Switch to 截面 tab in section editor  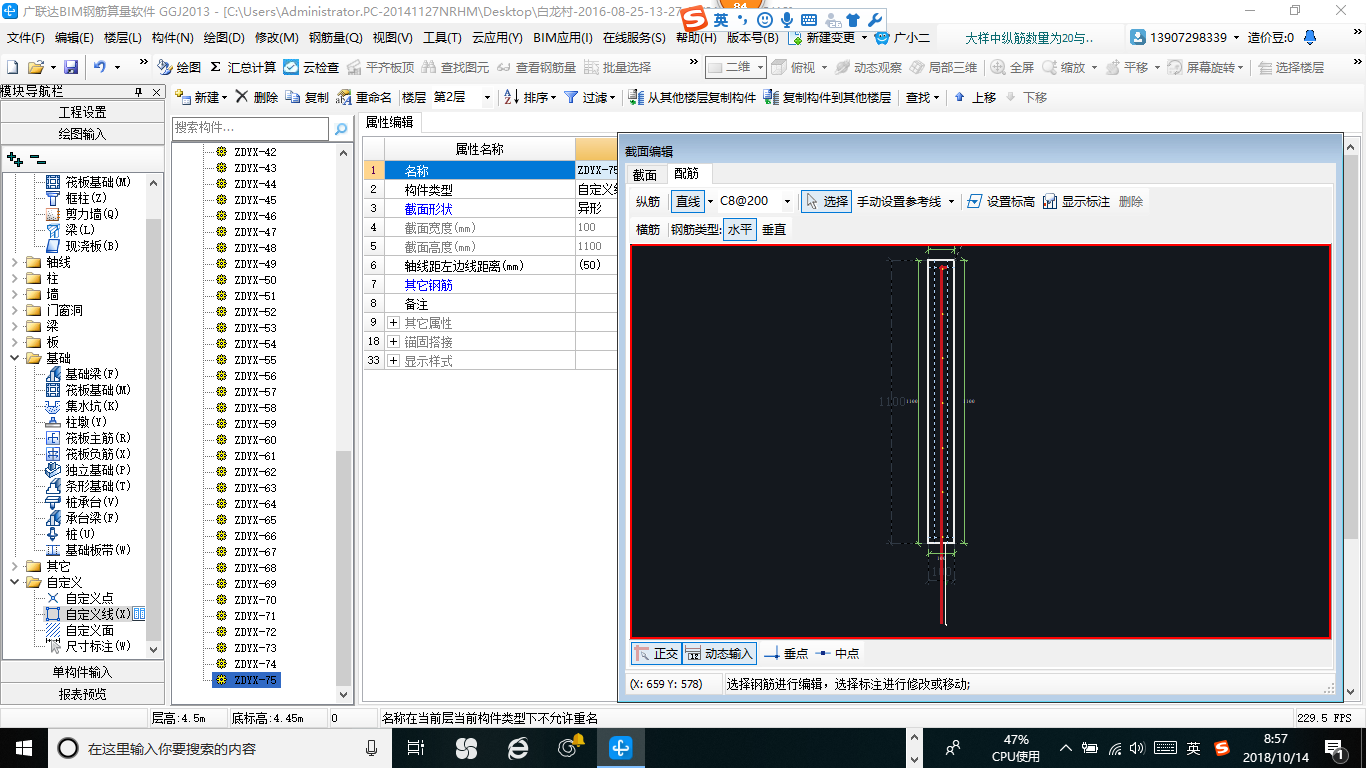(x=645, y=174)
